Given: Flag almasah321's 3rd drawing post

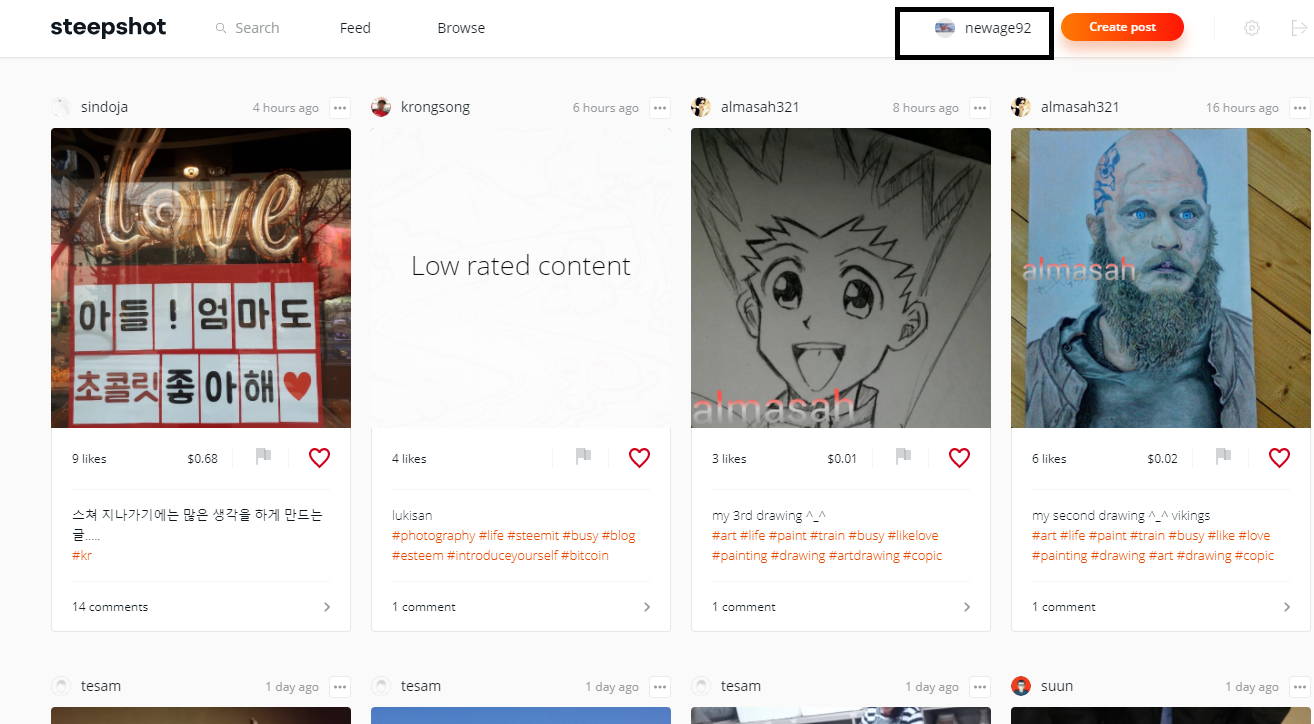Looking at the screenshot, I should click(903, 457).
